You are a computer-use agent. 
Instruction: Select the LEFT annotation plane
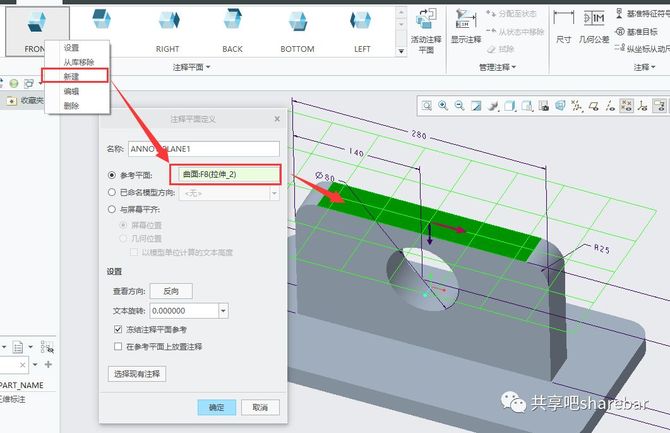tap(362, 31)
